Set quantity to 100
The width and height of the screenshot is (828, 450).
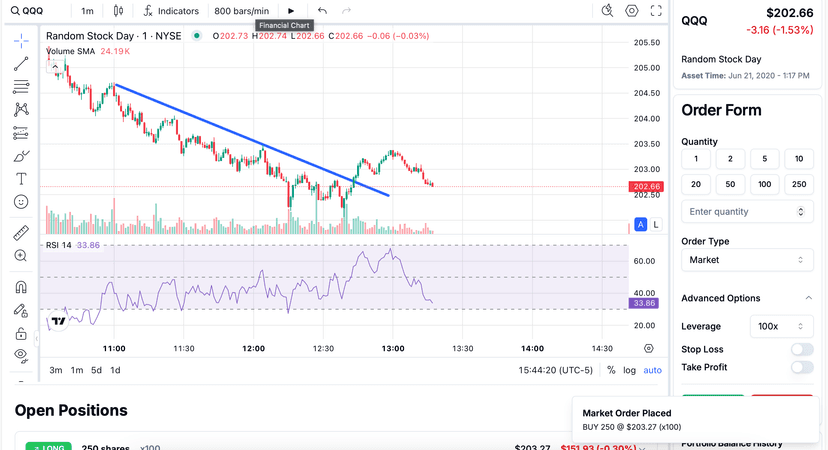765,184
